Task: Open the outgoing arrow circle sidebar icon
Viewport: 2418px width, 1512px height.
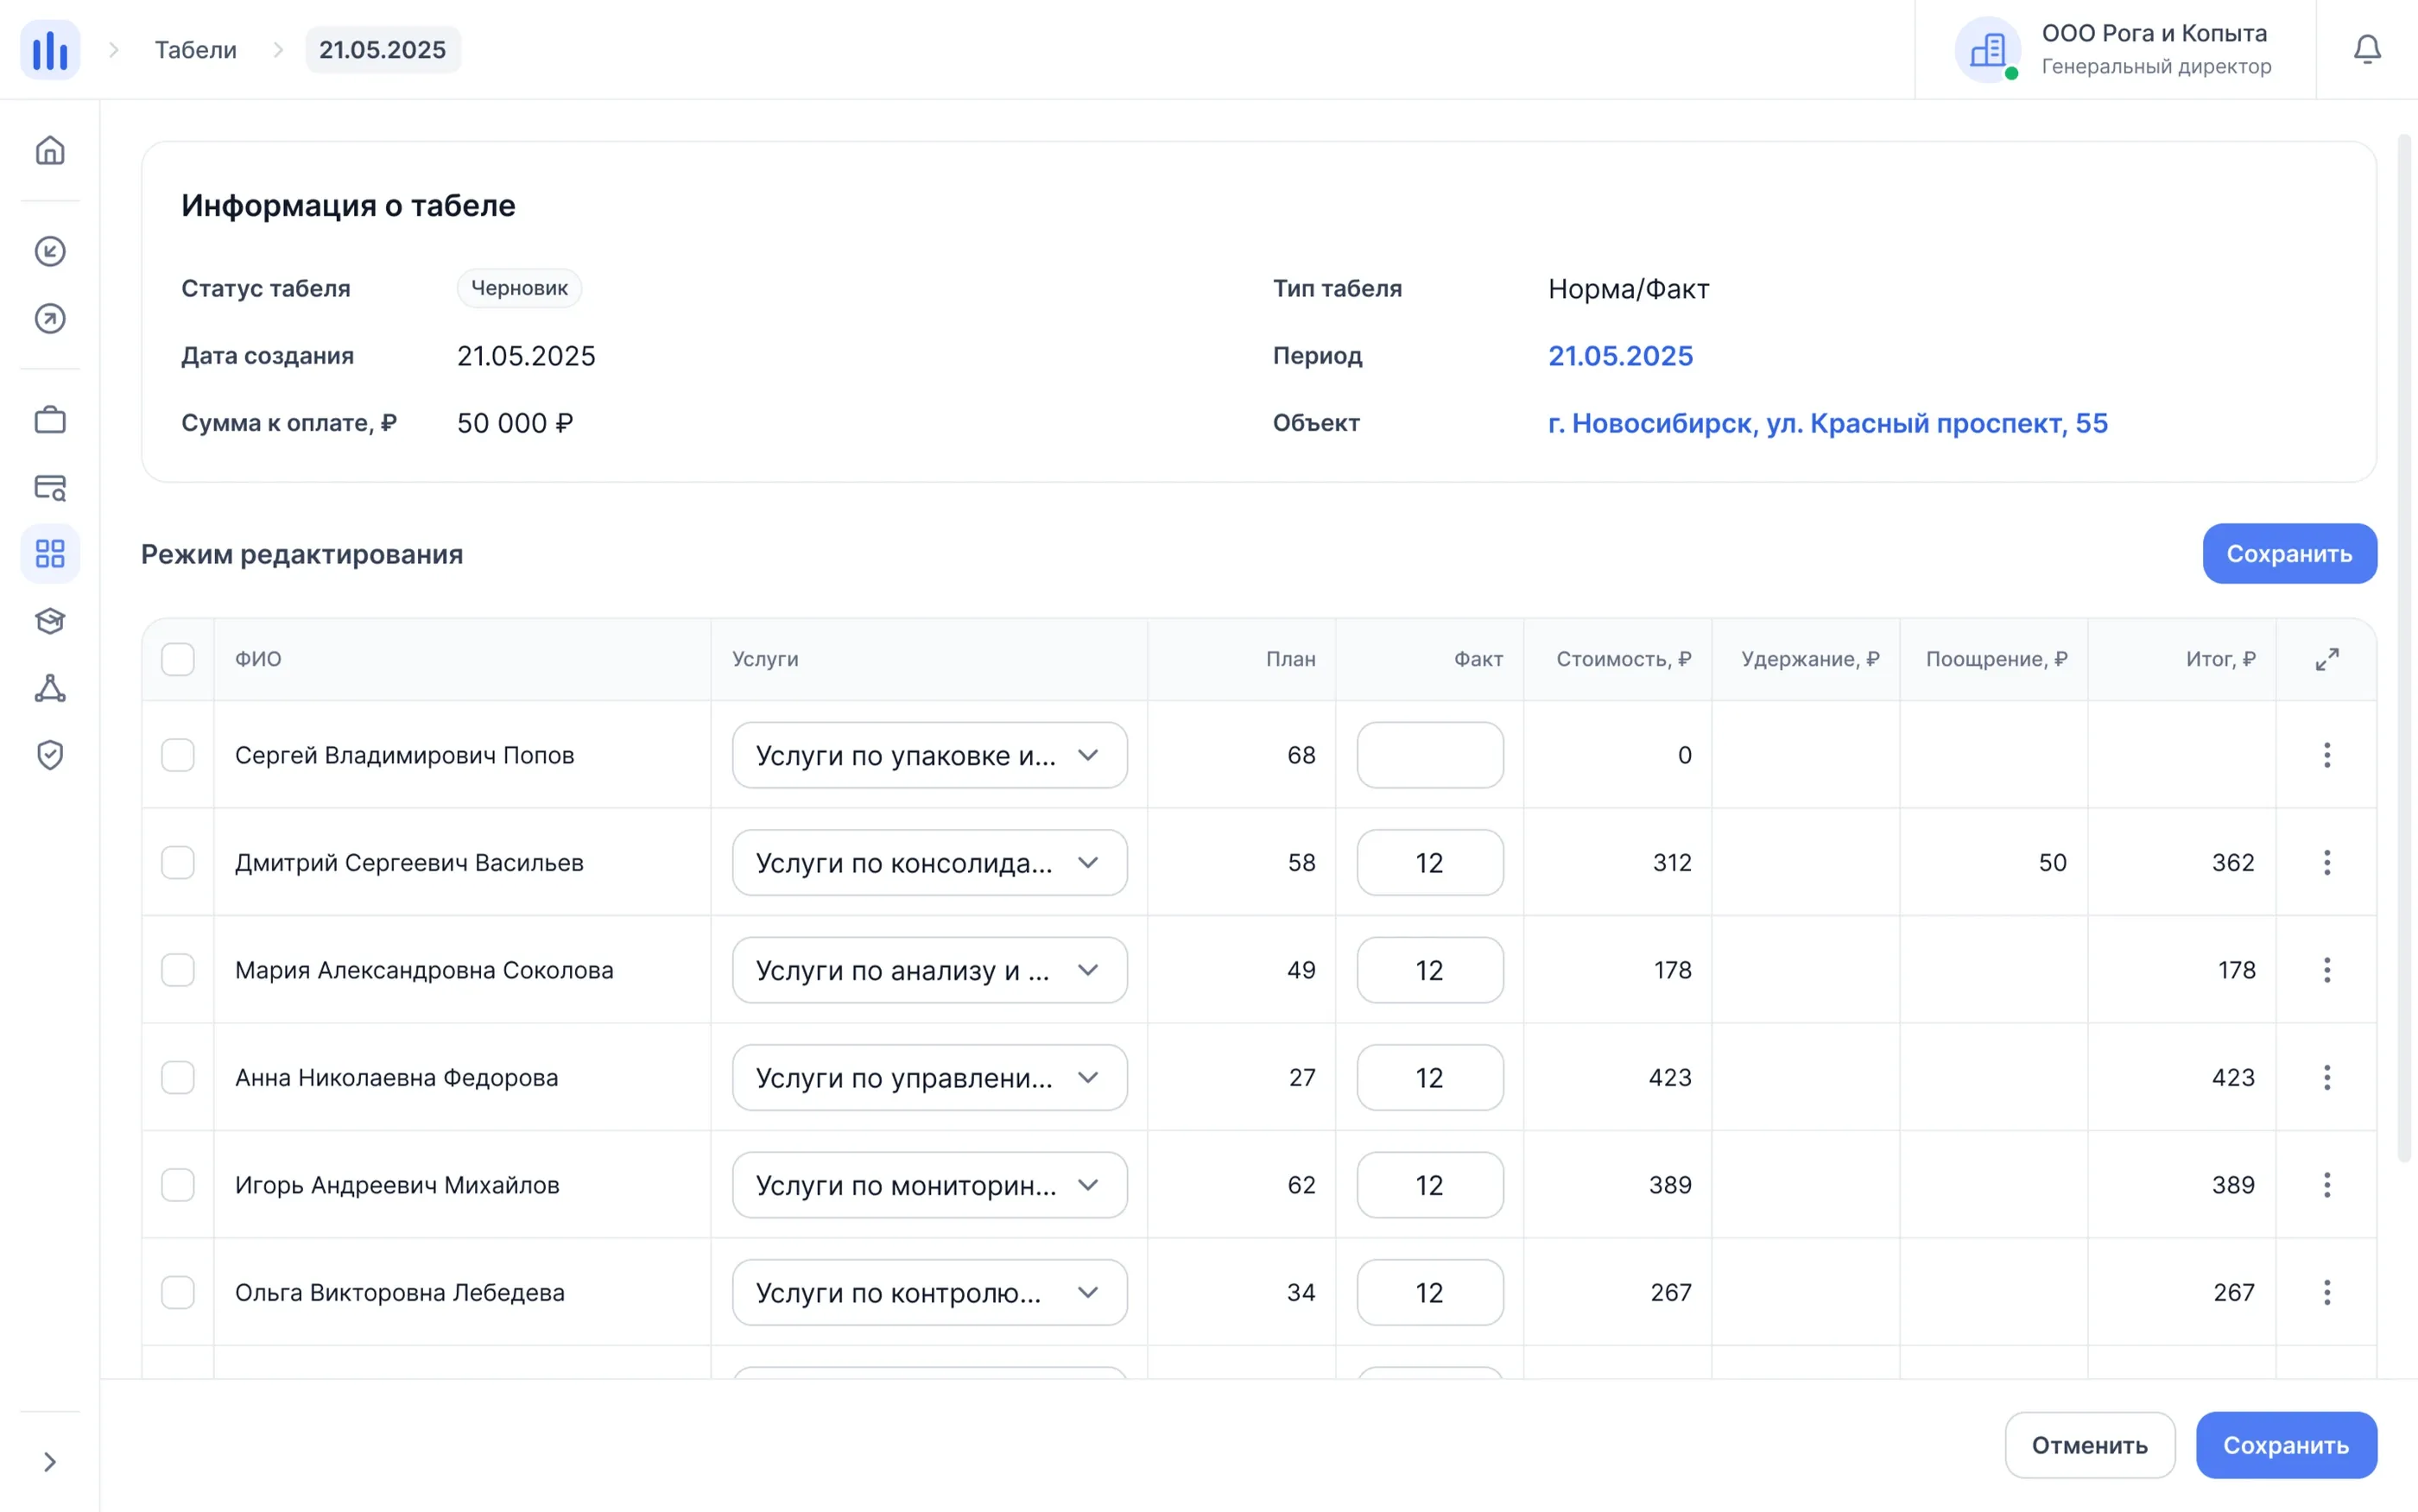Action: [50, 319]
